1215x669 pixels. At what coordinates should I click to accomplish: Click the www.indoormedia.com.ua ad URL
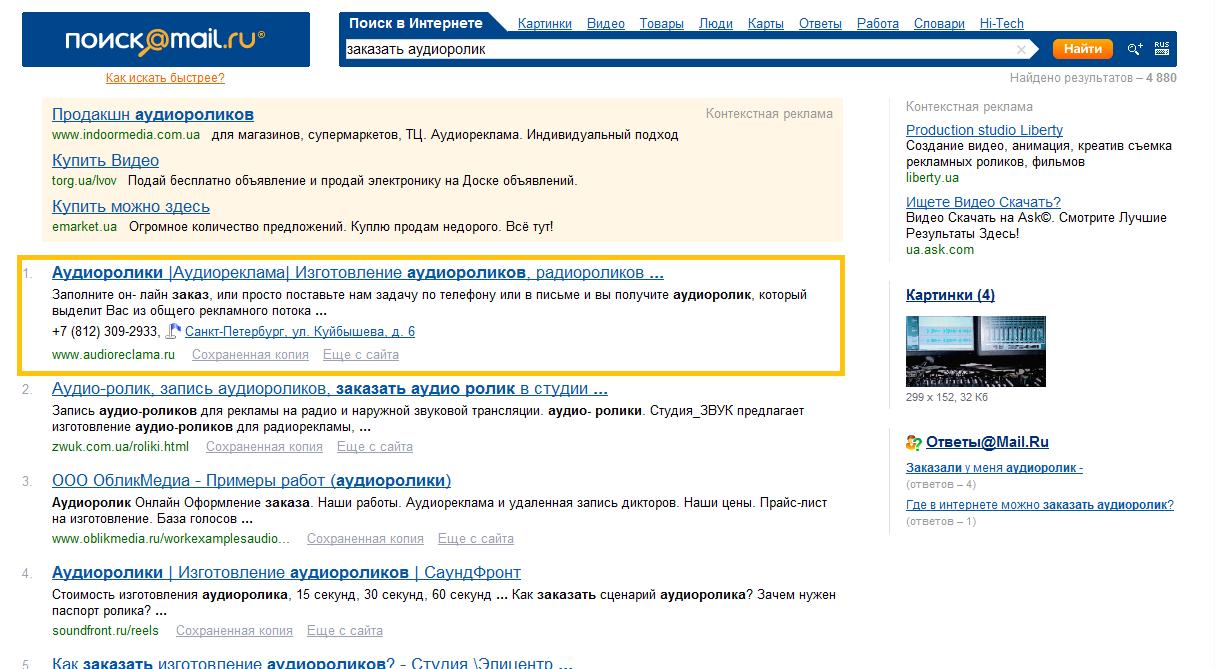coord(125,135)
